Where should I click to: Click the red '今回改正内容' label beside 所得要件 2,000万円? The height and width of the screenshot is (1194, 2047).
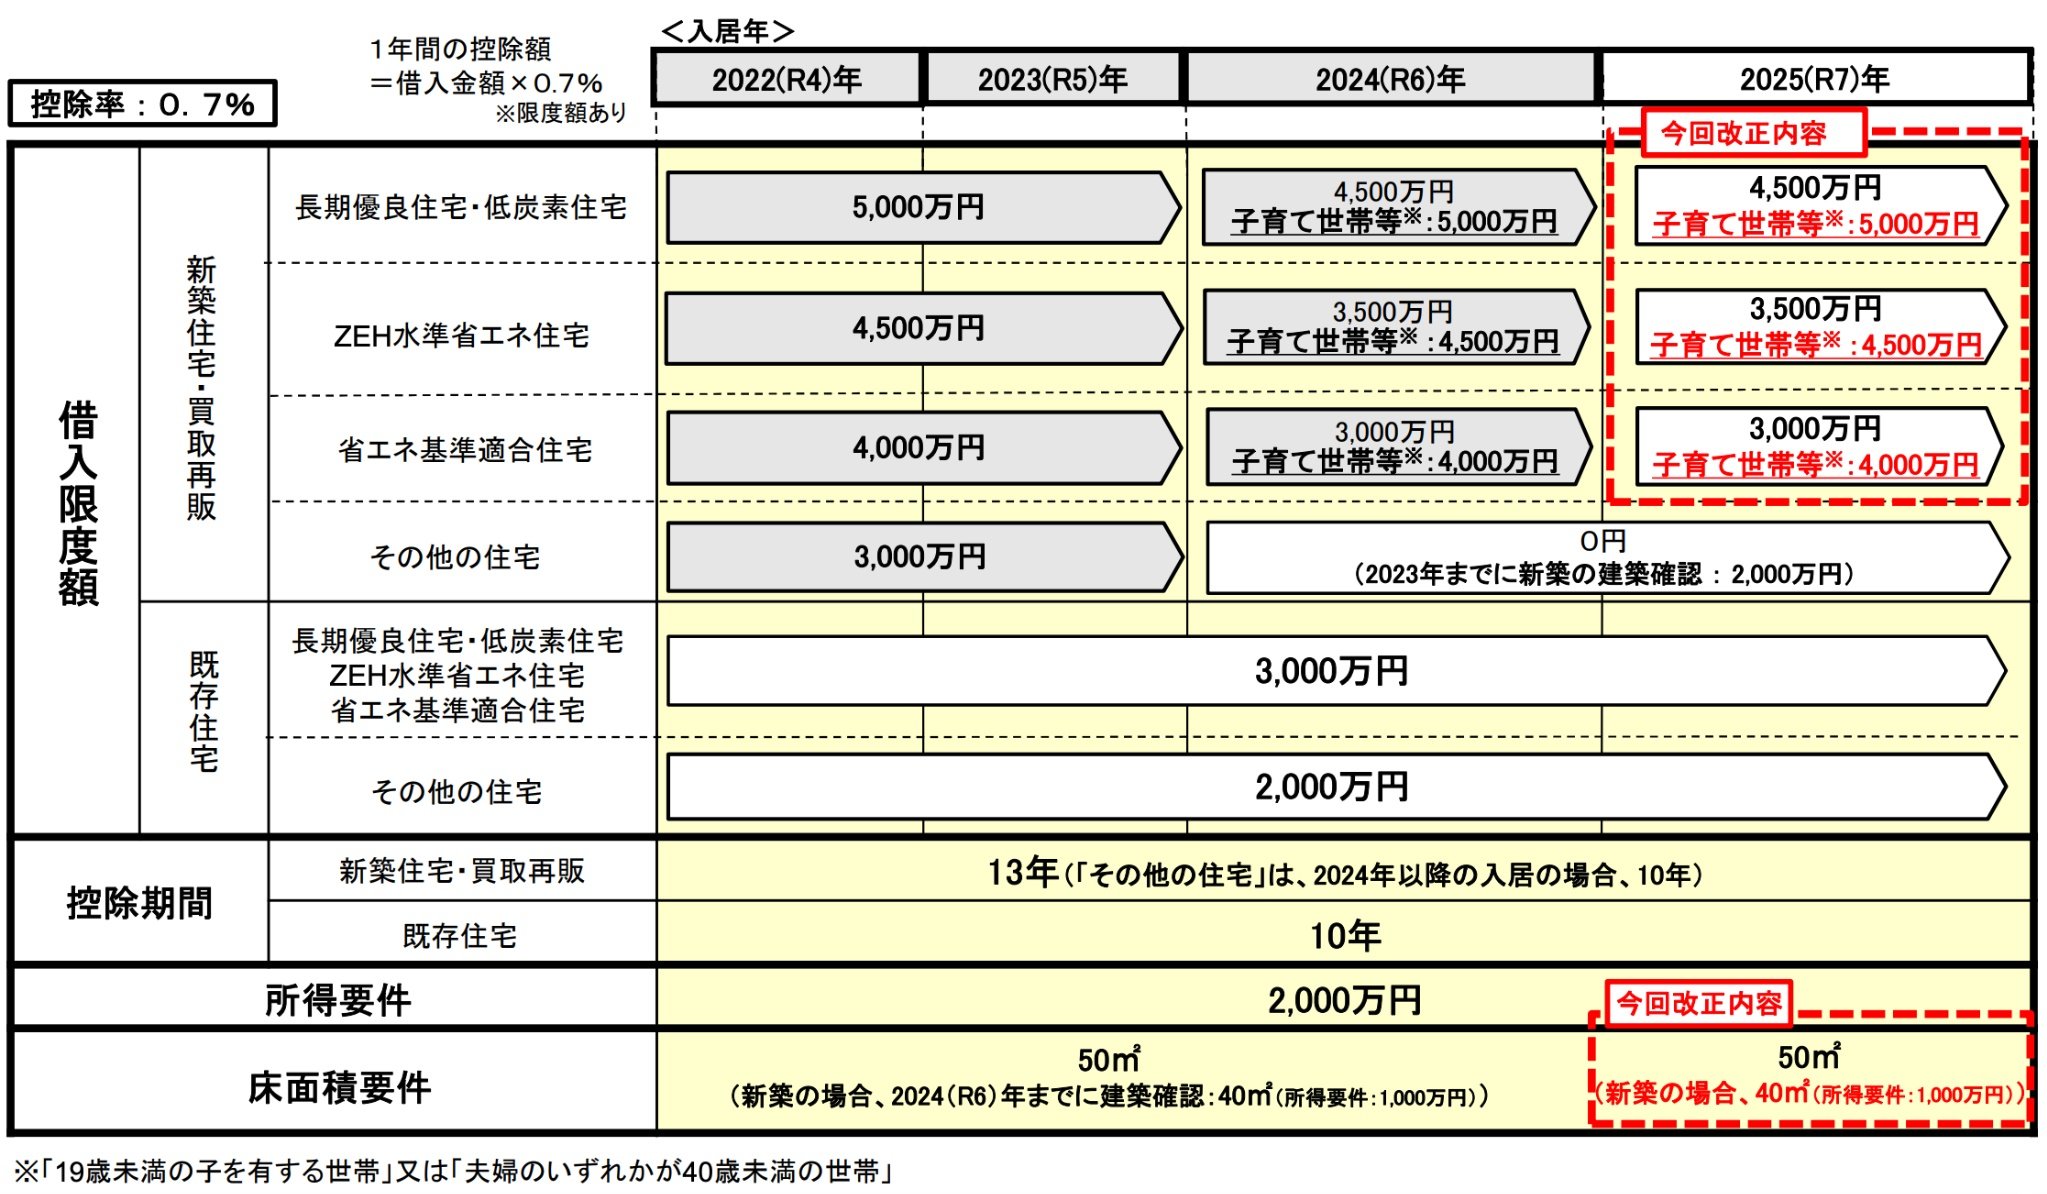tap(1699, 1002)
